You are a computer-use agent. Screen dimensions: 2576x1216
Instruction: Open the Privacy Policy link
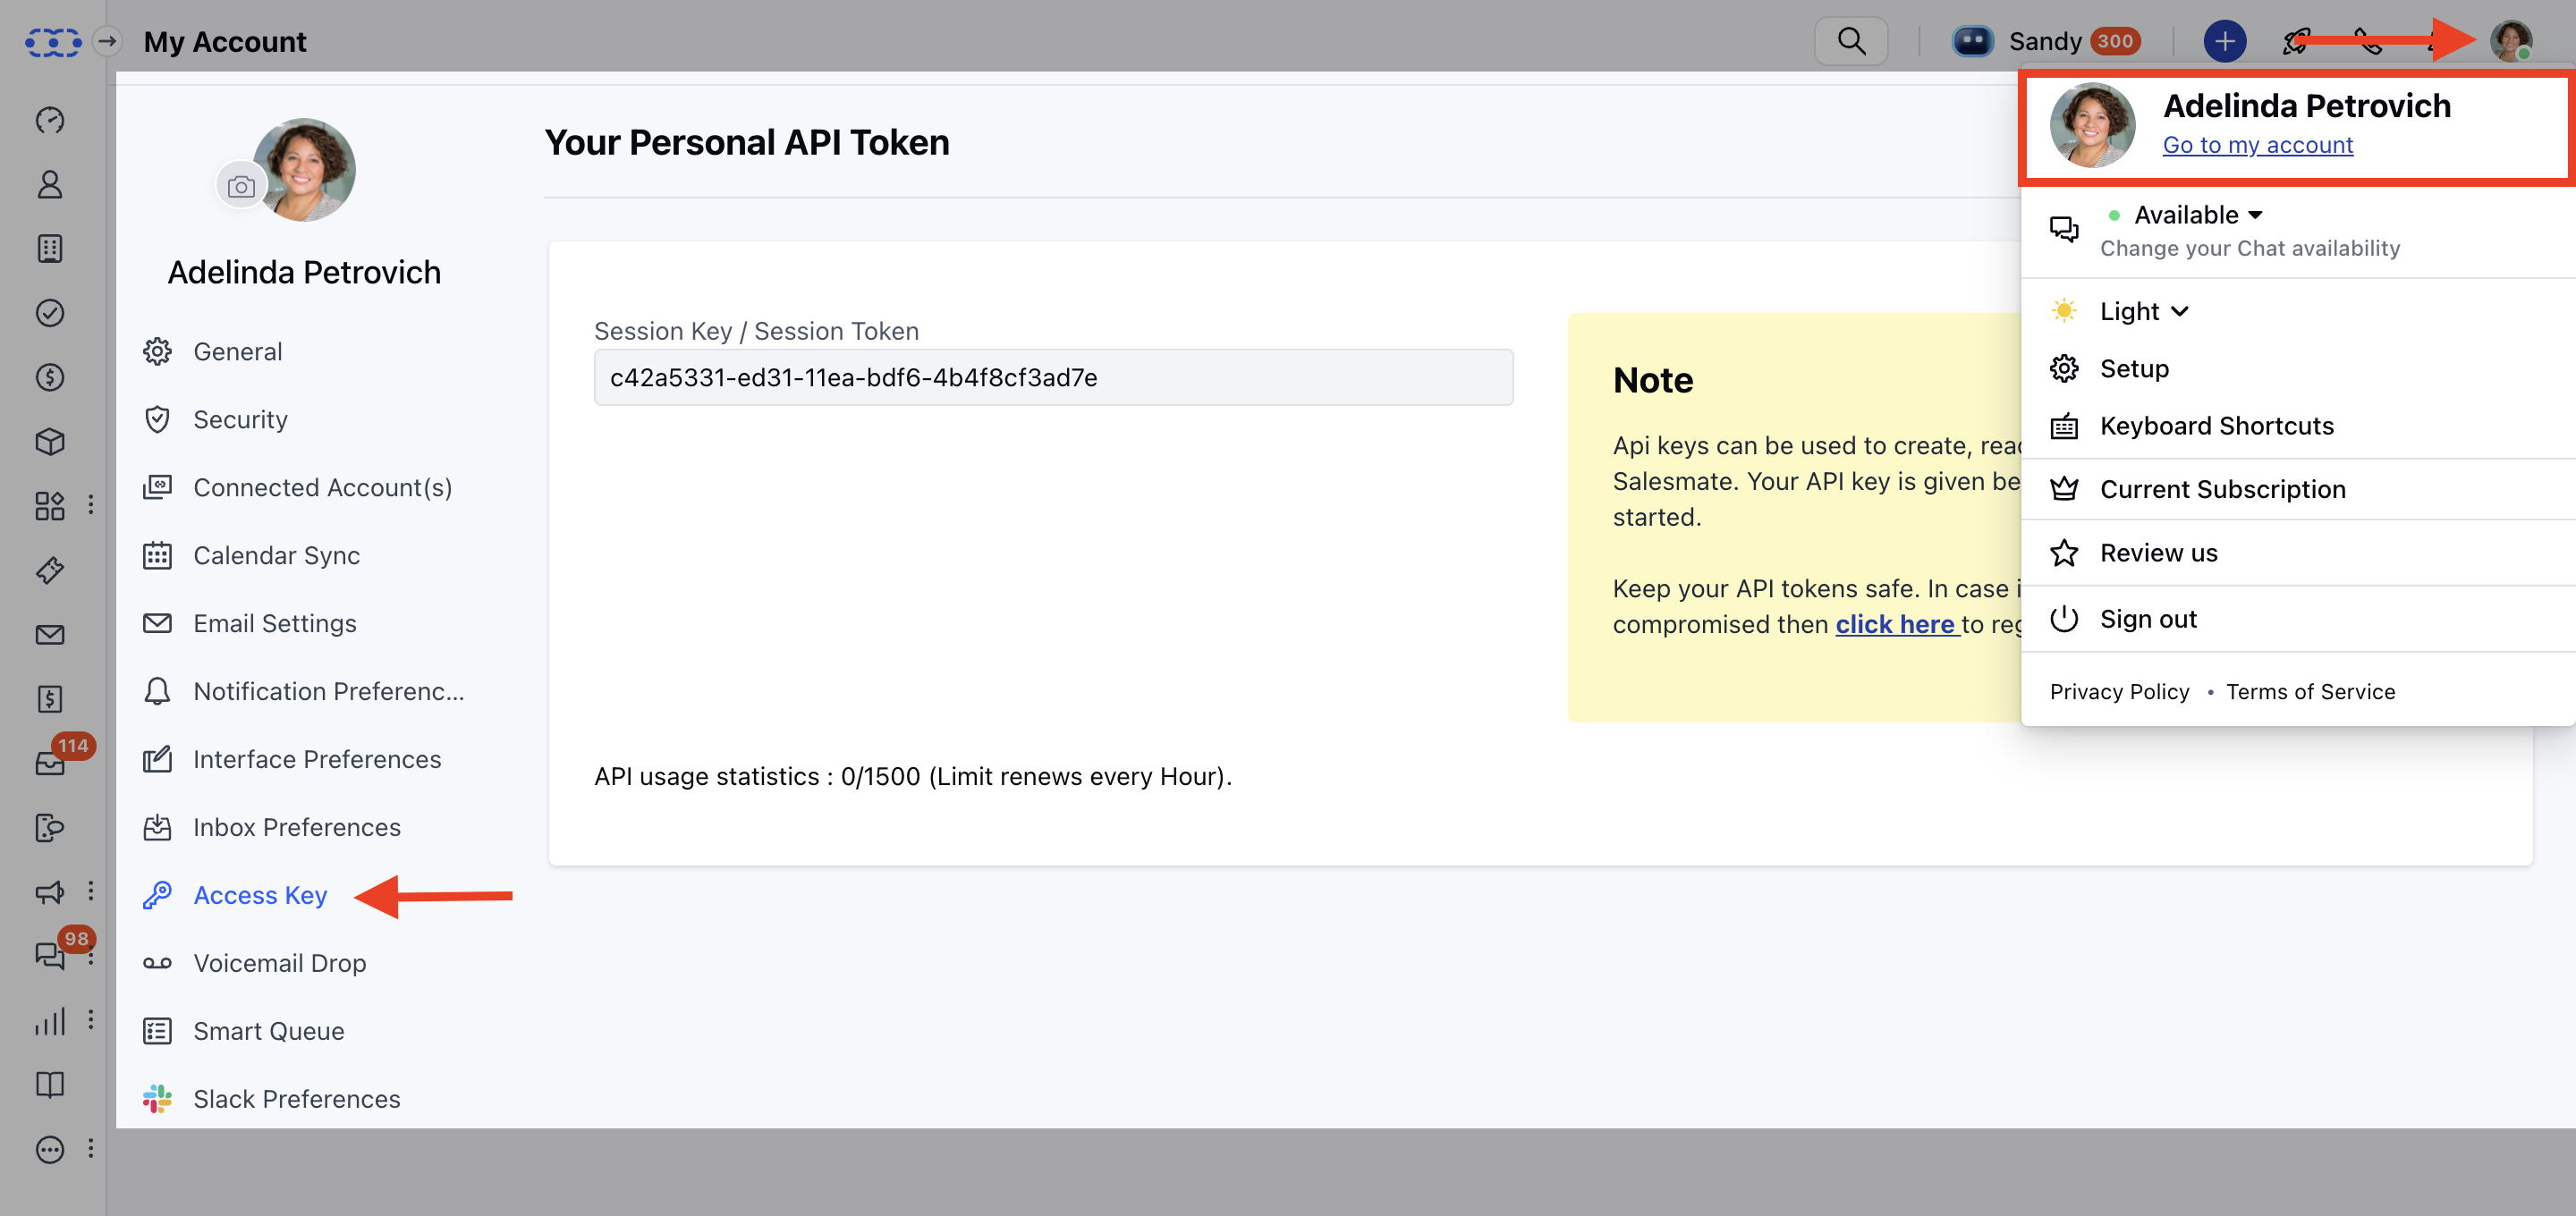[x=2119, y=692]
